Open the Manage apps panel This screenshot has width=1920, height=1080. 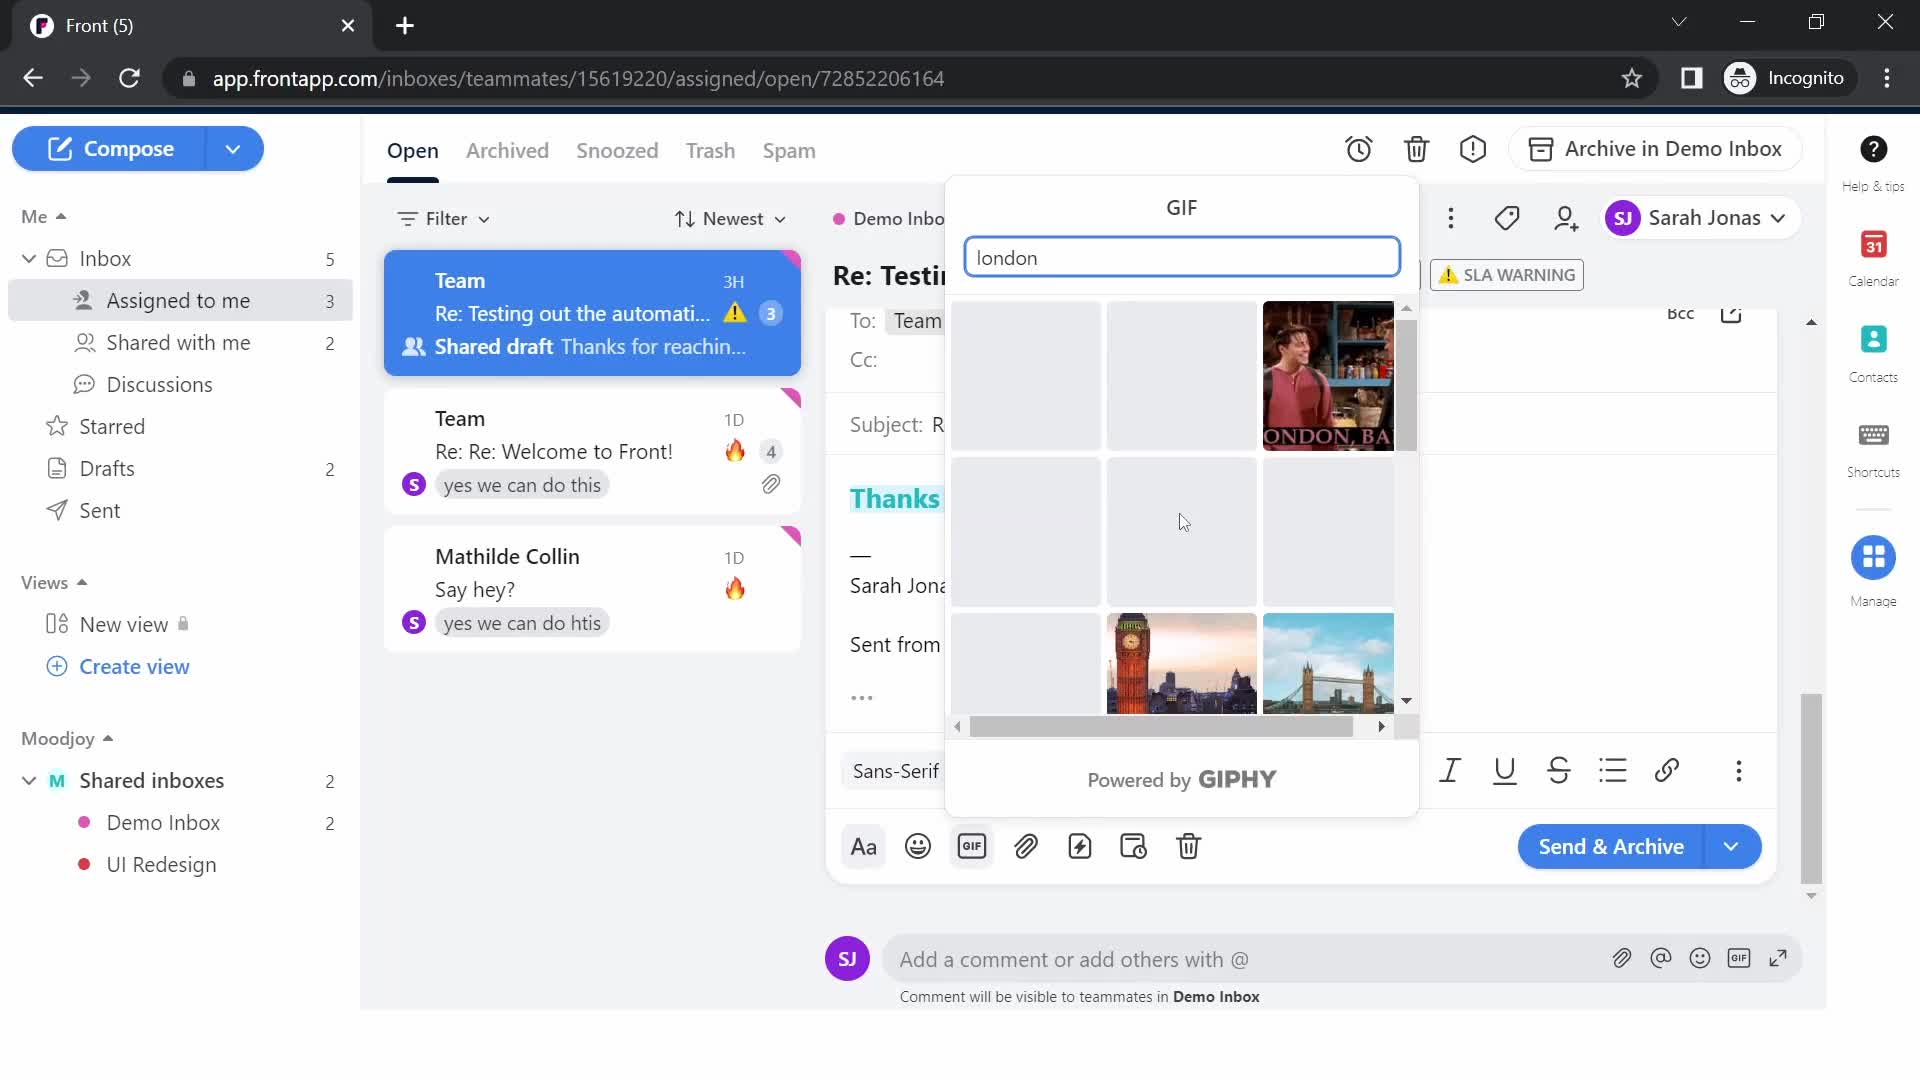(x=1873, y=571)
